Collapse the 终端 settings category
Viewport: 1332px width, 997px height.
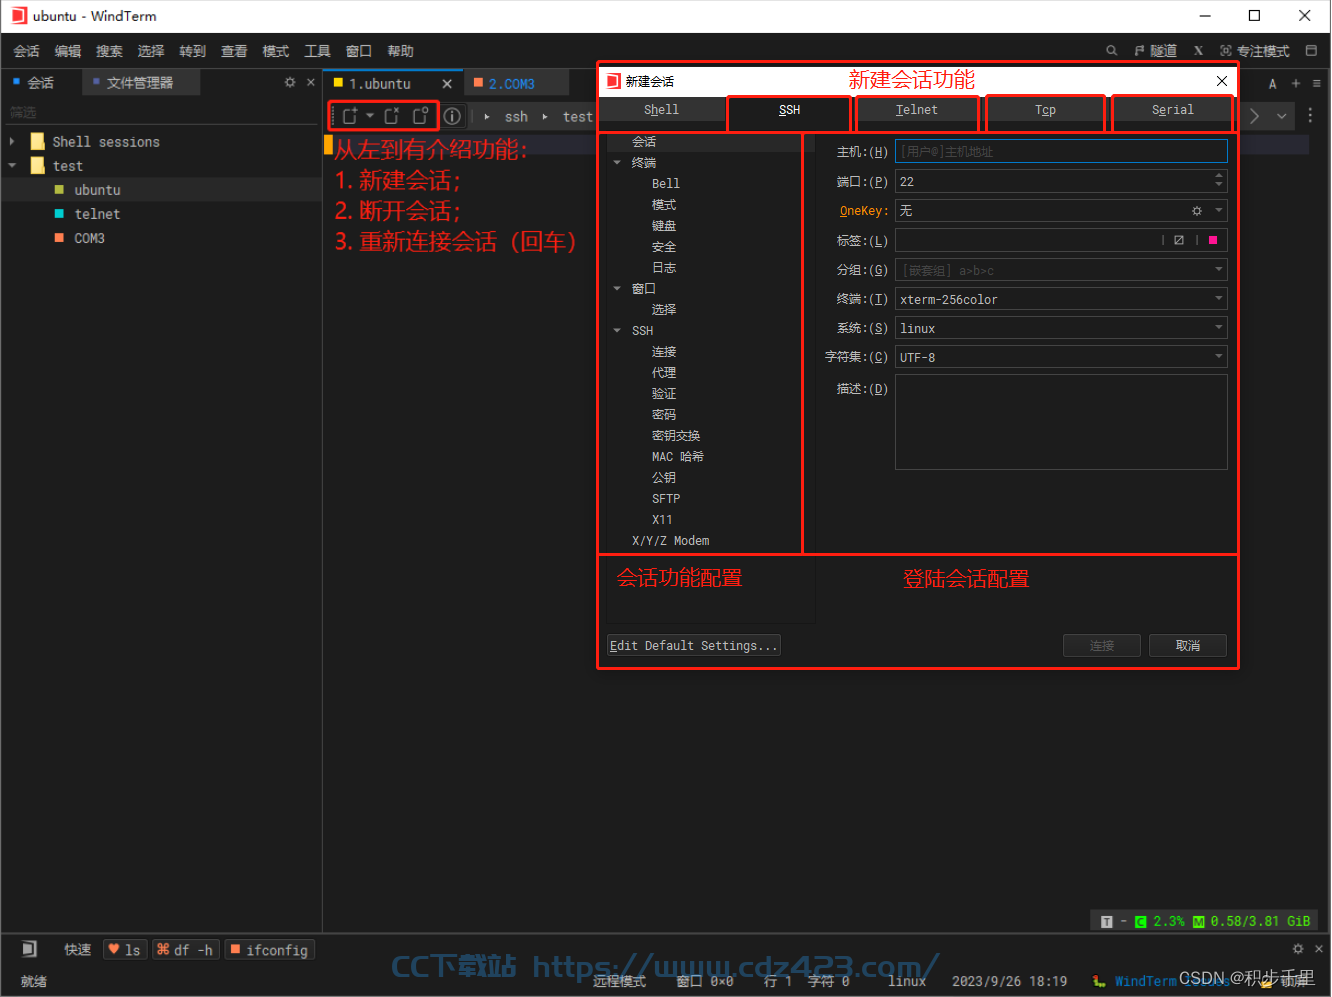(x=617, y=162)
